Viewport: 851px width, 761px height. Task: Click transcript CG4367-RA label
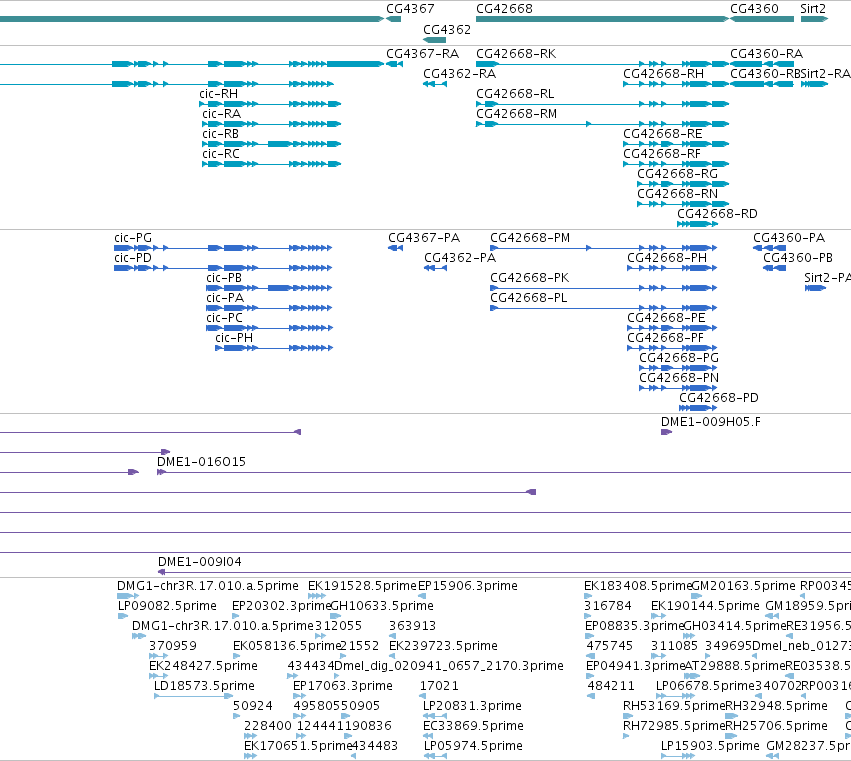coord(422,54)
